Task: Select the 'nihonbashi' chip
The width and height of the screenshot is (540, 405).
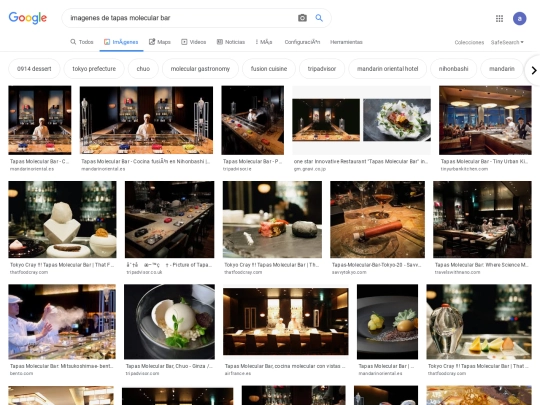Action: coord(453,69)
